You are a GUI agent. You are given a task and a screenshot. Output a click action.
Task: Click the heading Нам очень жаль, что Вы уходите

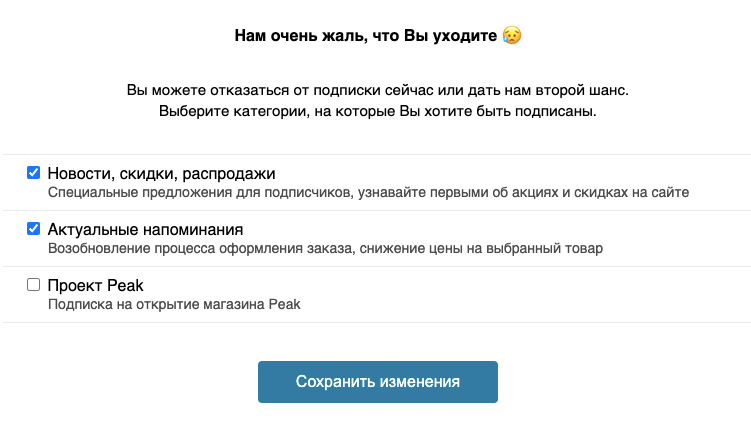tap(366, 35)
